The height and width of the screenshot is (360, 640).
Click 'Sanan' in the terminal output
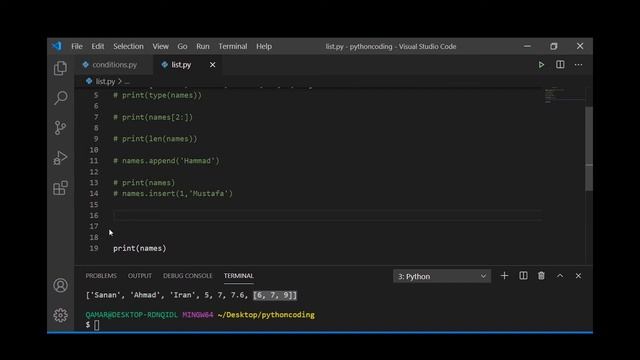click(x=105, y=295)
